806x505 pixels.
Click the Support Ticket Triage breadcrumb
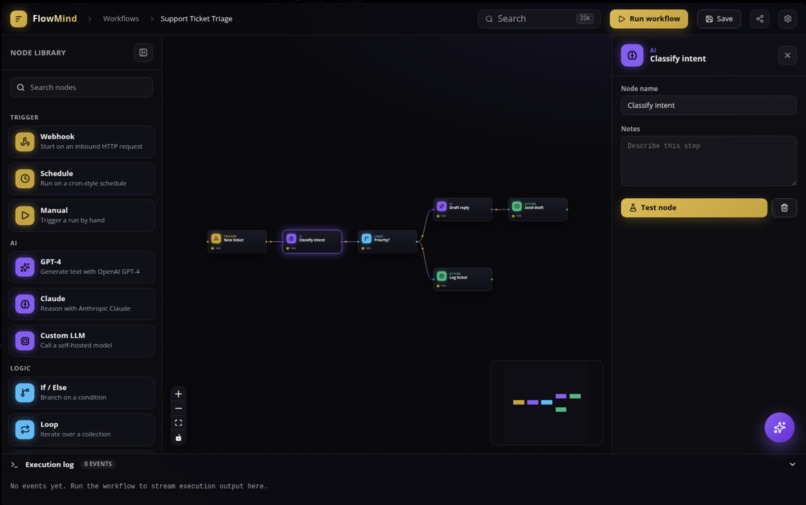[x=196, y=19]
